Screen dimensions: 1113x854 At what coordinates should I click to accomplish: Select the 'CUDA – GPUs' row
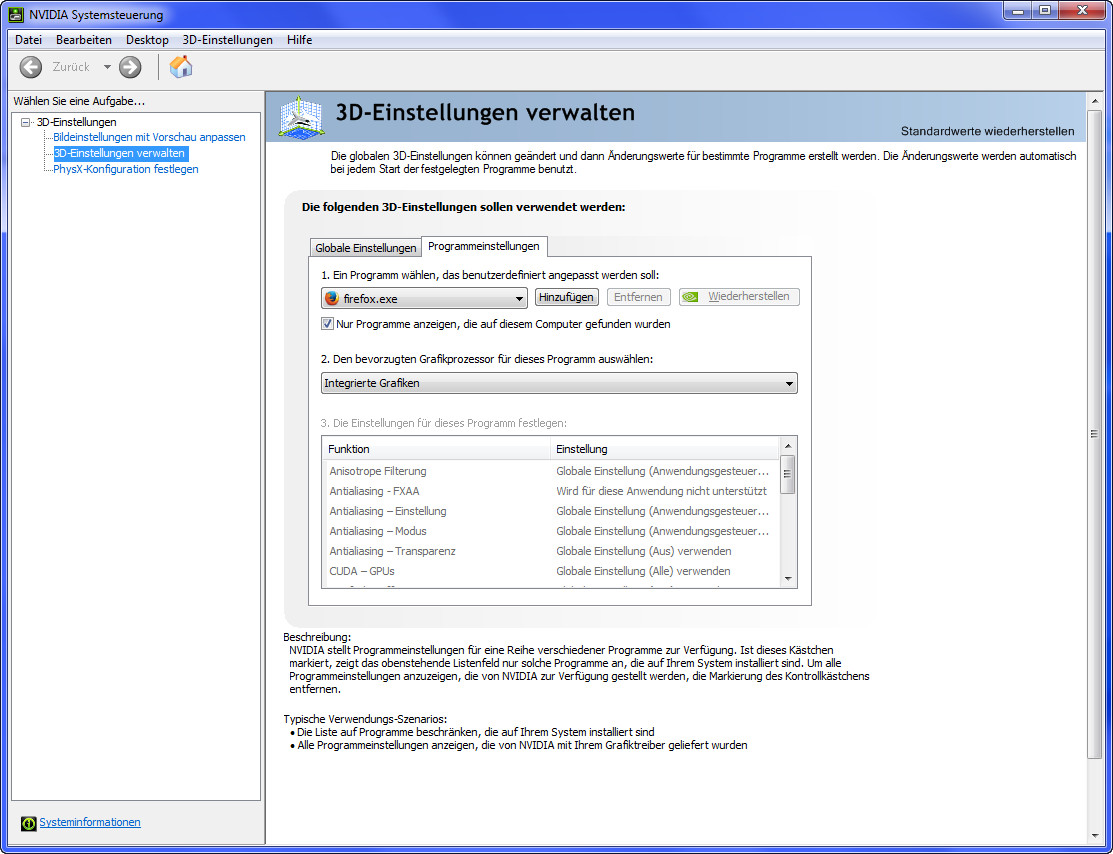pyautogui.click(x=550, y=570)
